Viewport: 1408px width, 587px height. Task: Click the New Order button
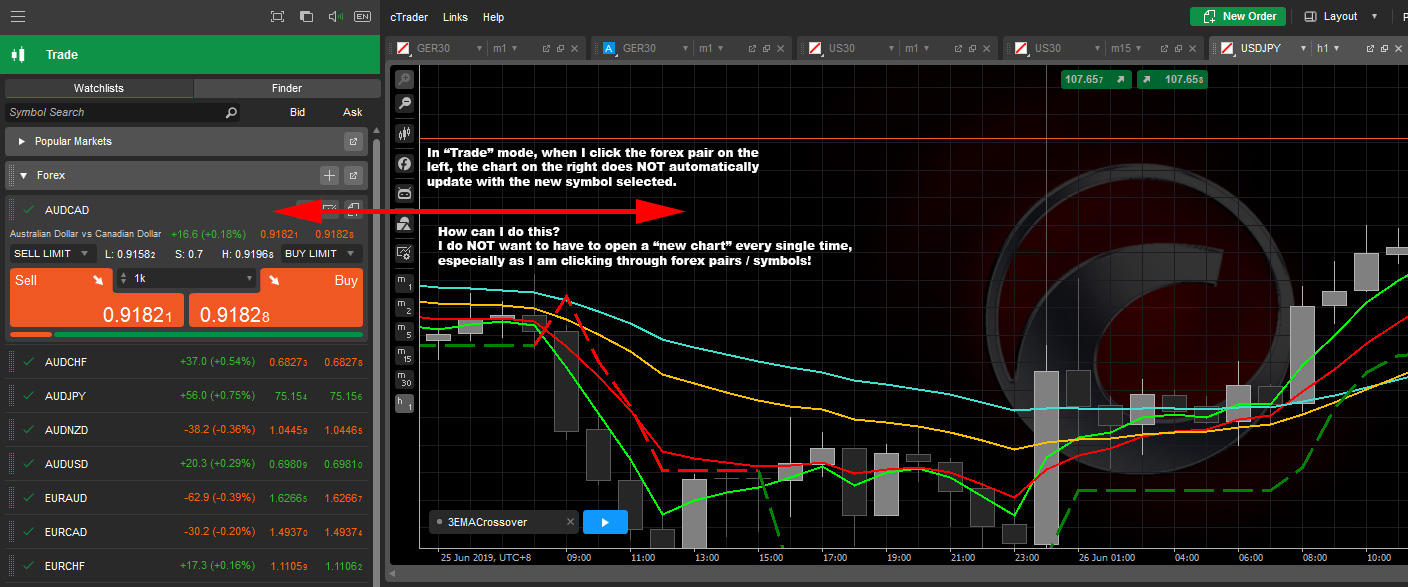coord(1238,16)
